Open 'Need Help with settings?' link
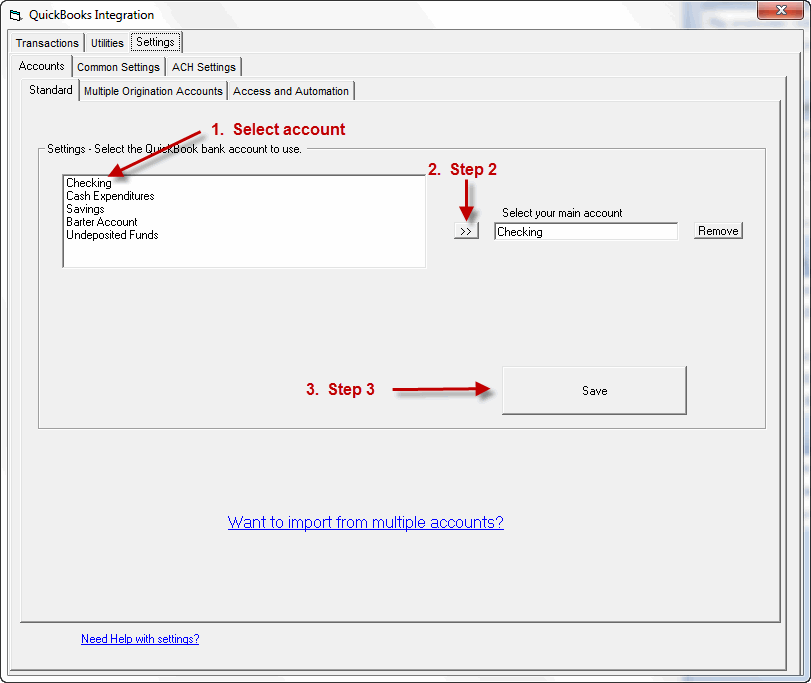The height and width of the screenshot is (683, 811). point(140,639)
